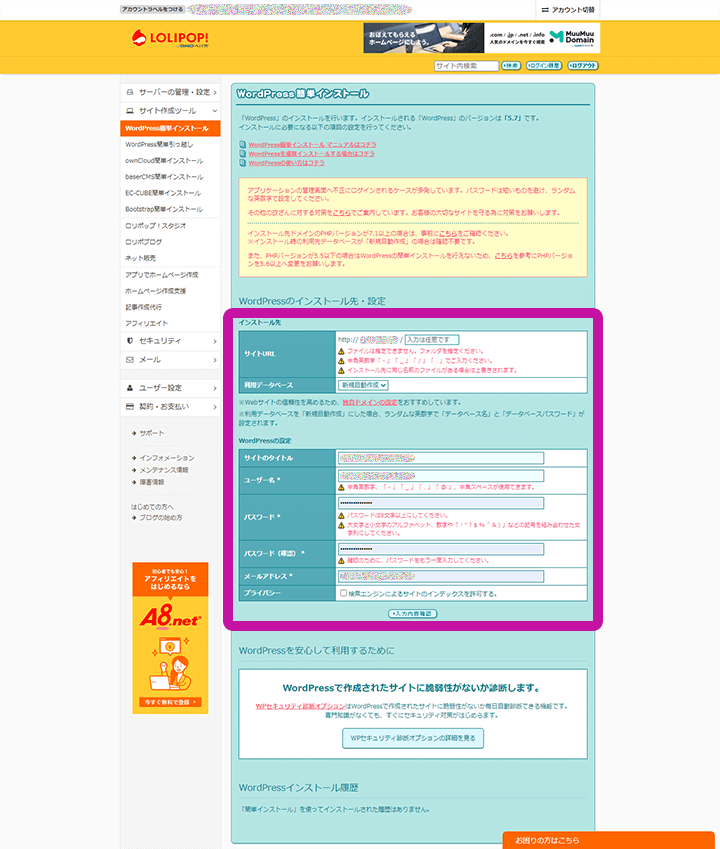
Task: Click the サイトのタイトル input field
Action: pos(441,458)
